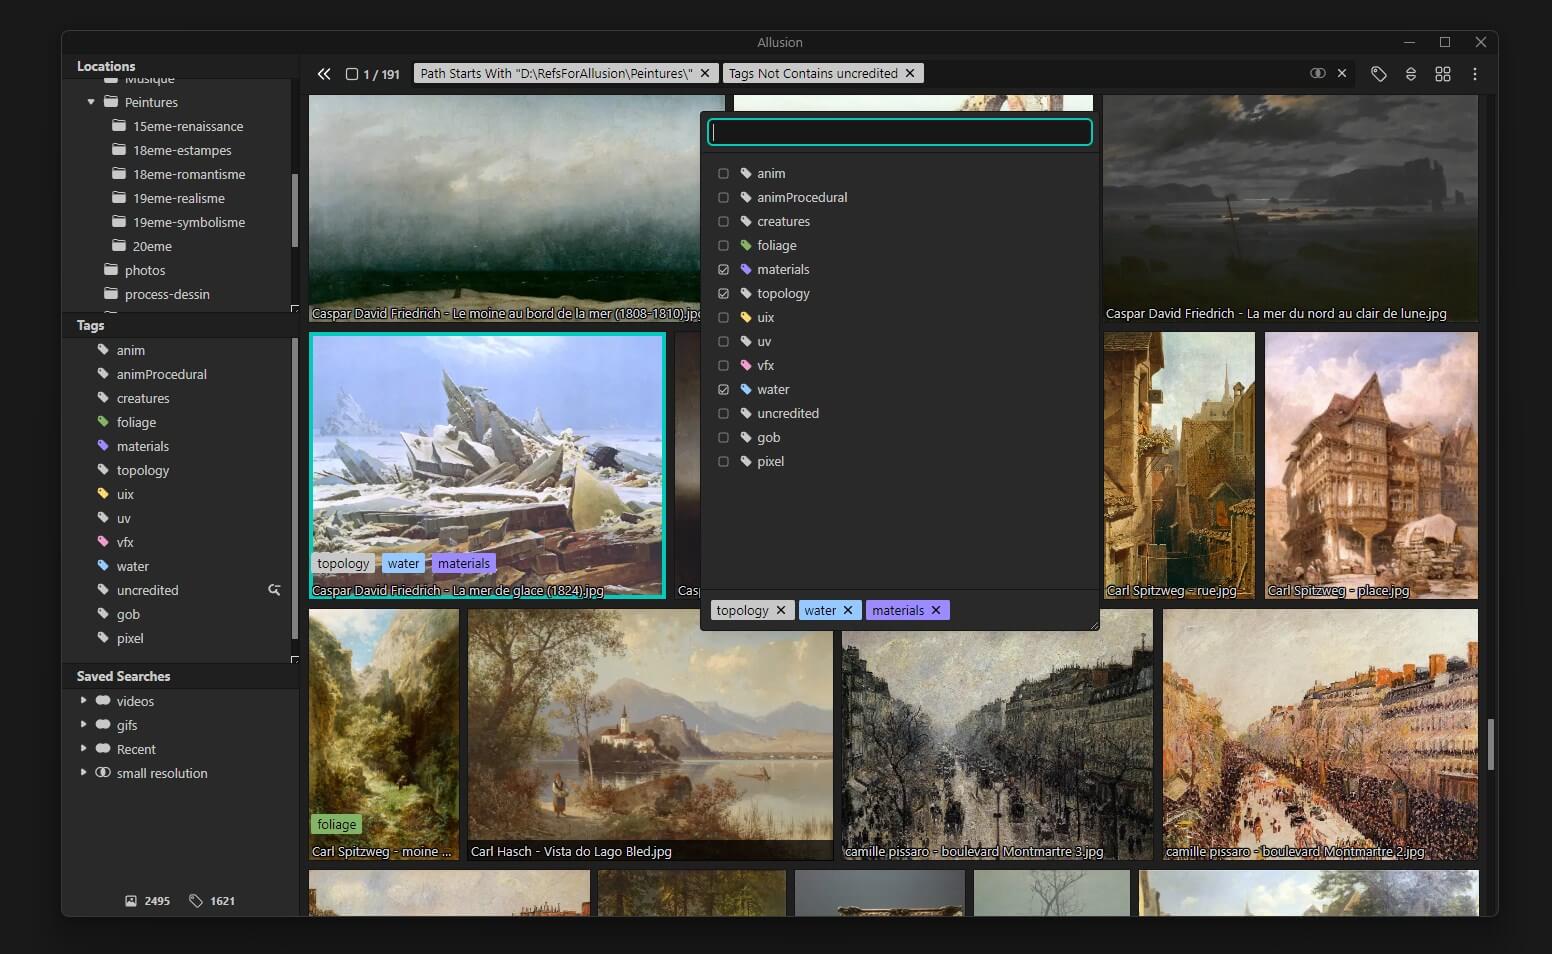Toggle the select-all checkbox beside 1 / 191
1552x954 pixels.
click(x=352, y=74)
